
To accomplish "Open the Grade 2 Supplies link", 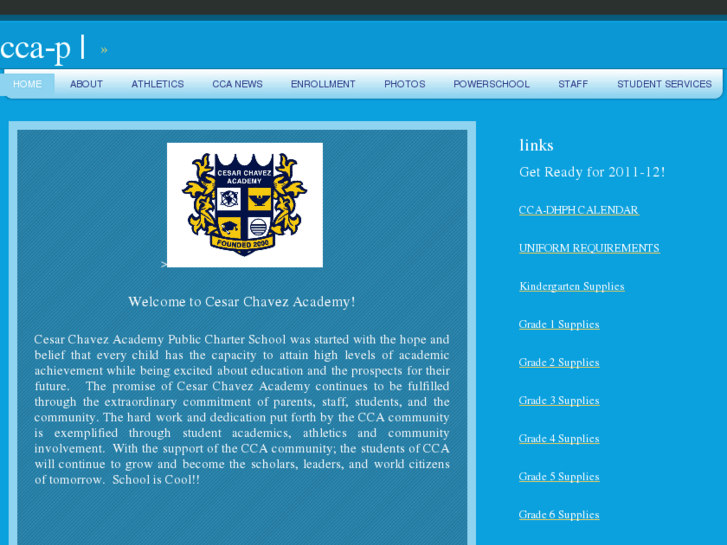I will point(559,362).
